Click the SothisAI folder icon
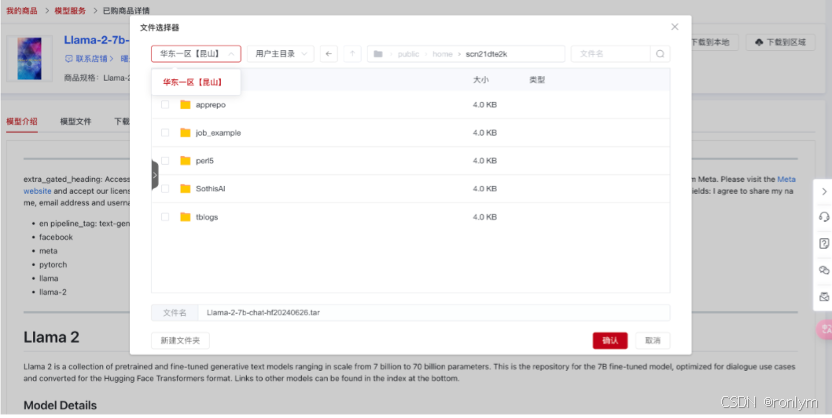This screenshot has width=832, height=418. click(185, 188)
